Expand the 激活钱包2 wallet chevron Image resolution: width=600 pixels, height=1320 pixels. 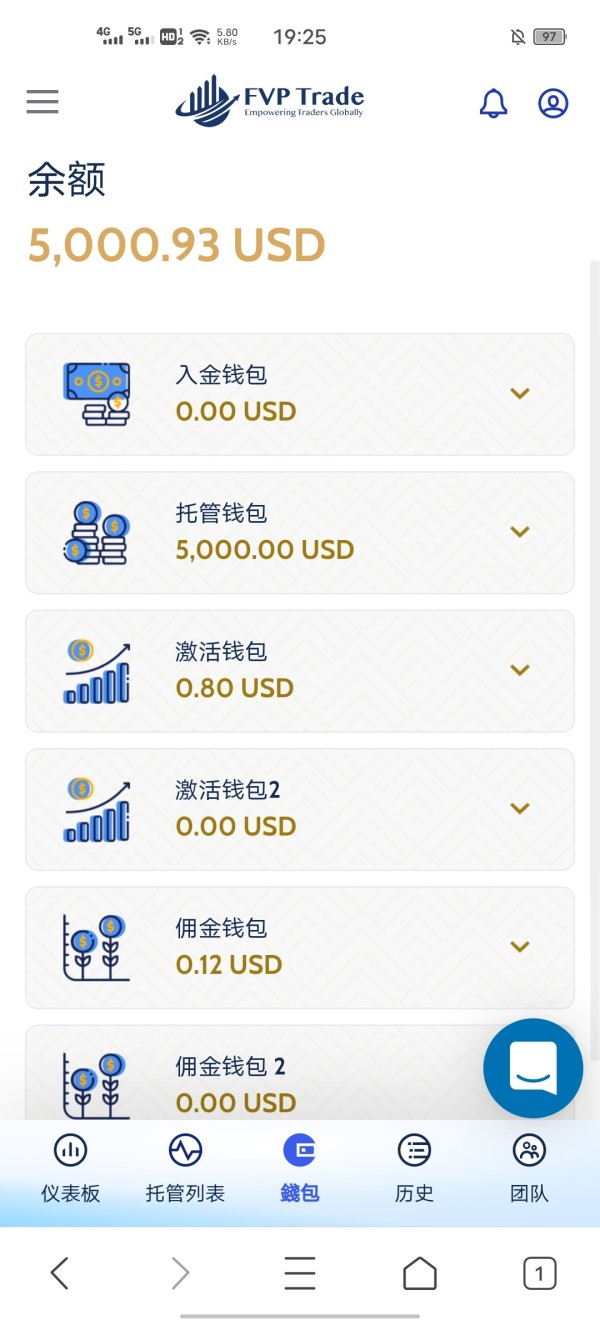tap(519, 808)
